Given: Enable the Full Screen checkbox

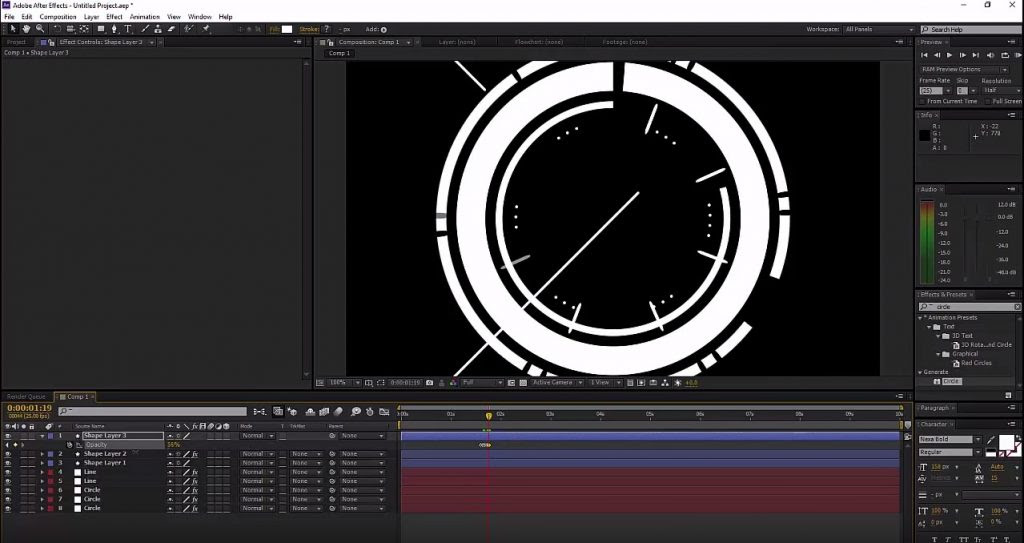Looking at the screenshot, I should [988, 101].
